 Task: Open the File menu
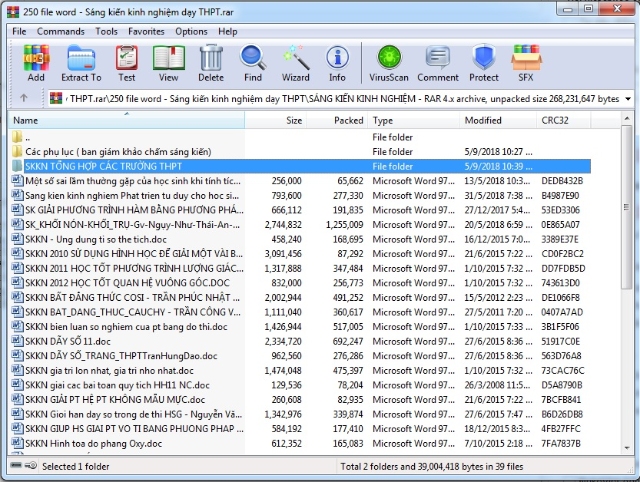(19, 31)
